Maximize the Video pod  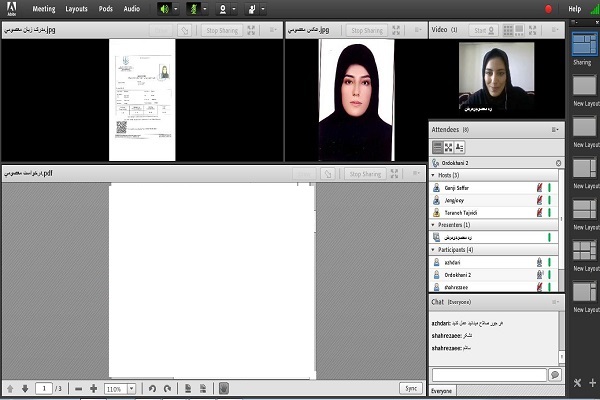click(x=532, y=30)
